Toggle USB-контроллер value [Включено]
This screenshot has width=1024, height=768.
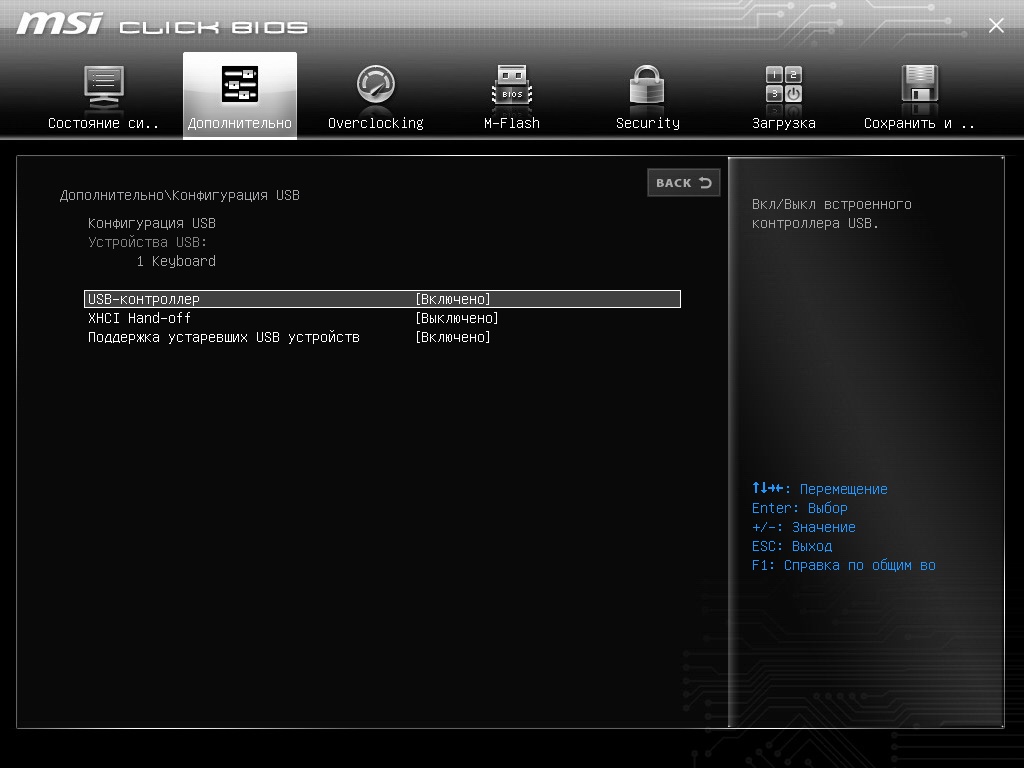pos(453,299)
